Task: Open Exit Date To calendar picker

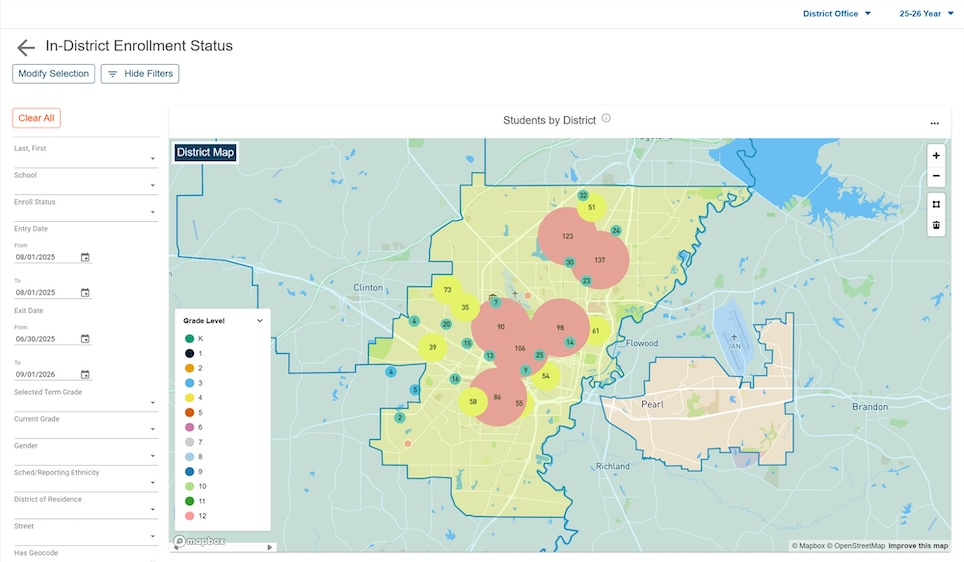Action: [x=85, y=374]
